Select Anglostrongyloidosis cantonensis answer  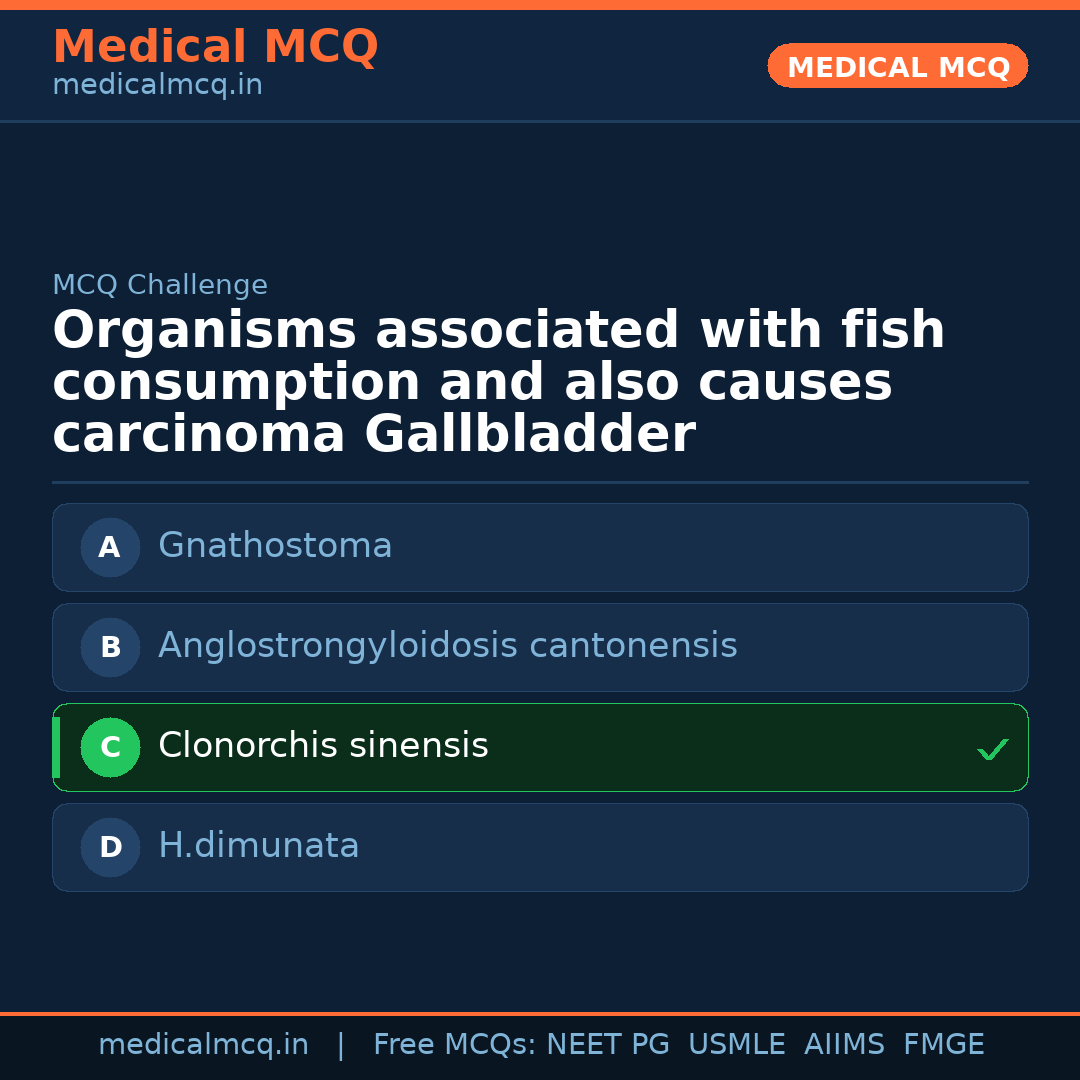coord(447,646)
